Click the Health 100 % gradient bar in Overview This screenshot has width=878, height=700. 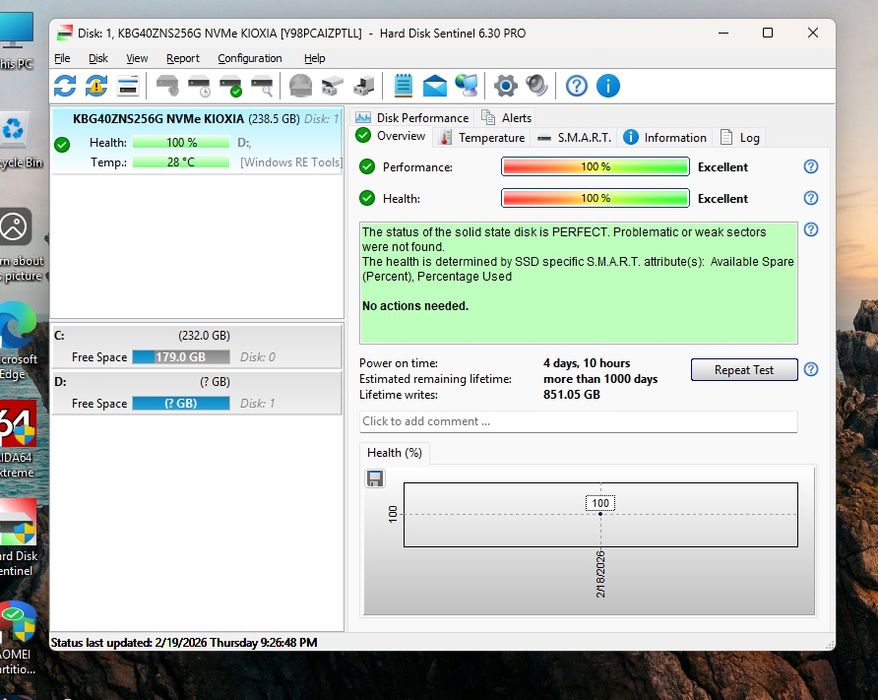click(595, 198)
